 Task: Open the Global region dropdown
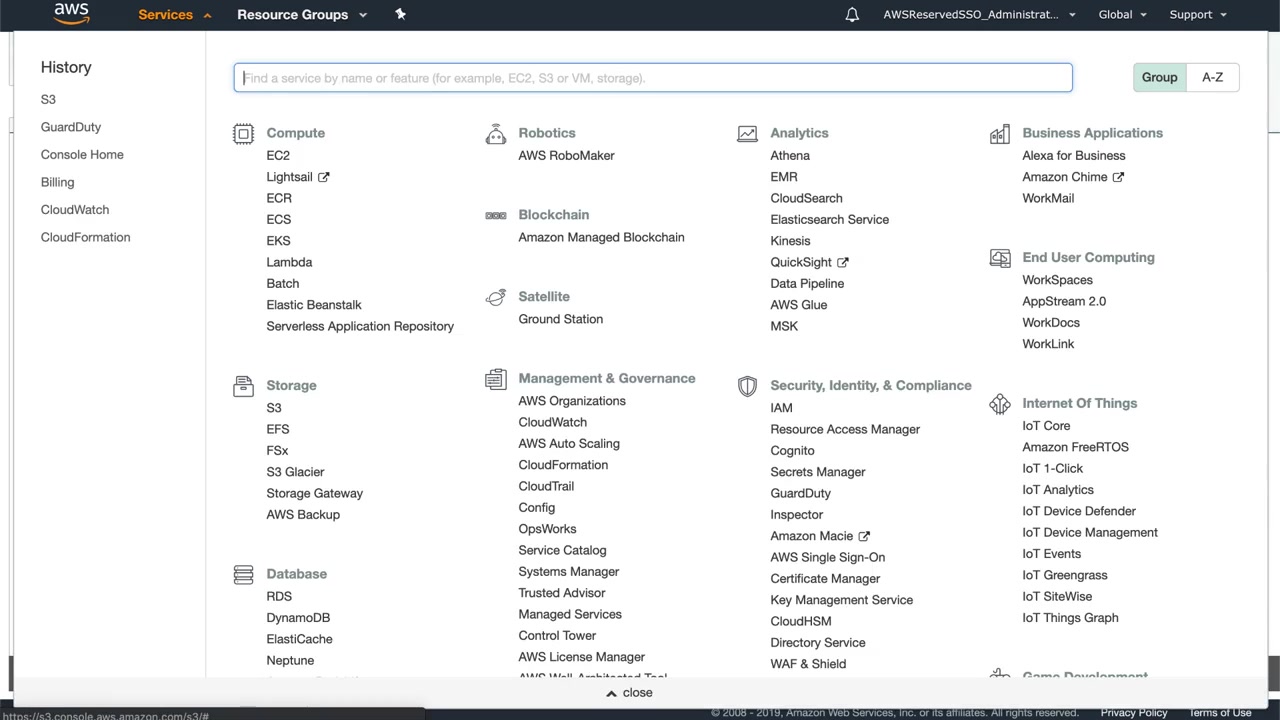(x=1122, y=15)
